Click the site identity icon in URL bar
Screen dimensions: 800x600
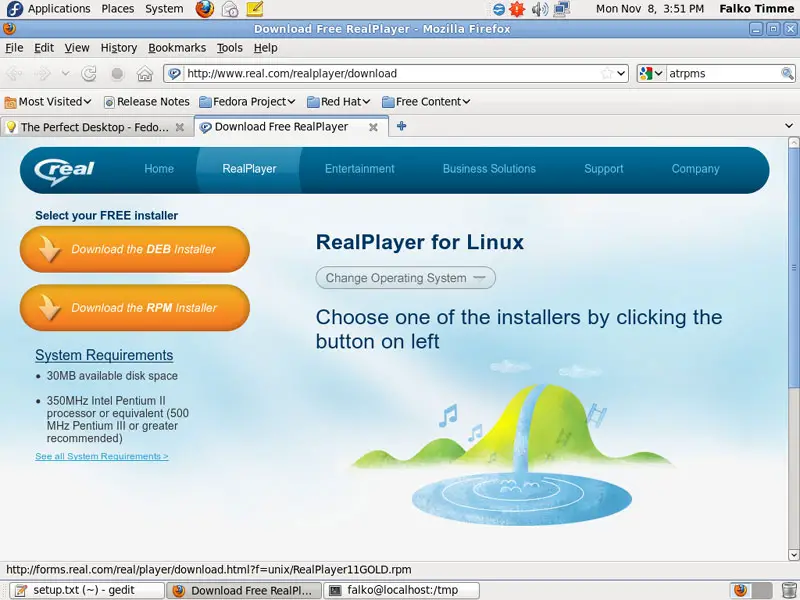pyautogui.click(x=174, y=73)
